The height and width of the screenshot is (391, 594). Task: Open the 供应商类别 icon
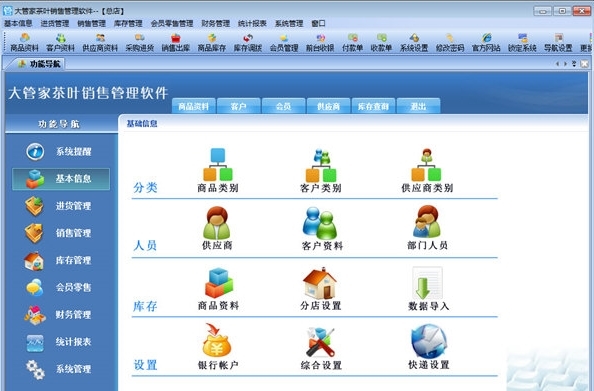pyautogui.click(x=427, y=170)
